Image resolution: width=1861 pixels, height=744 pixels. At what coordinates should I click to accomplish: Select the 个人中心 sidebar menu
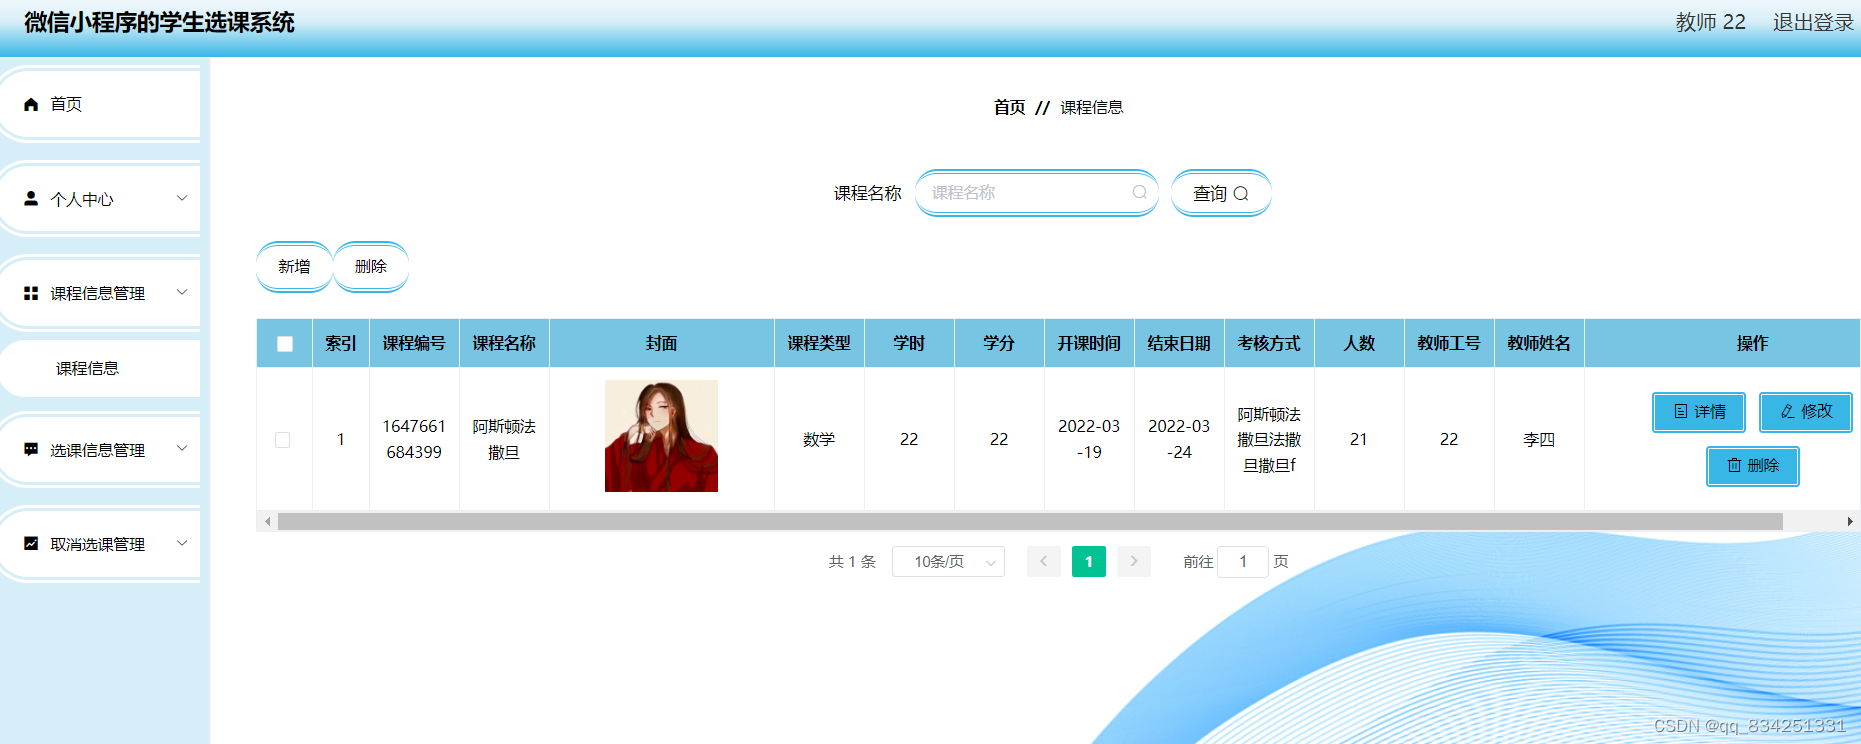(100, 199)
